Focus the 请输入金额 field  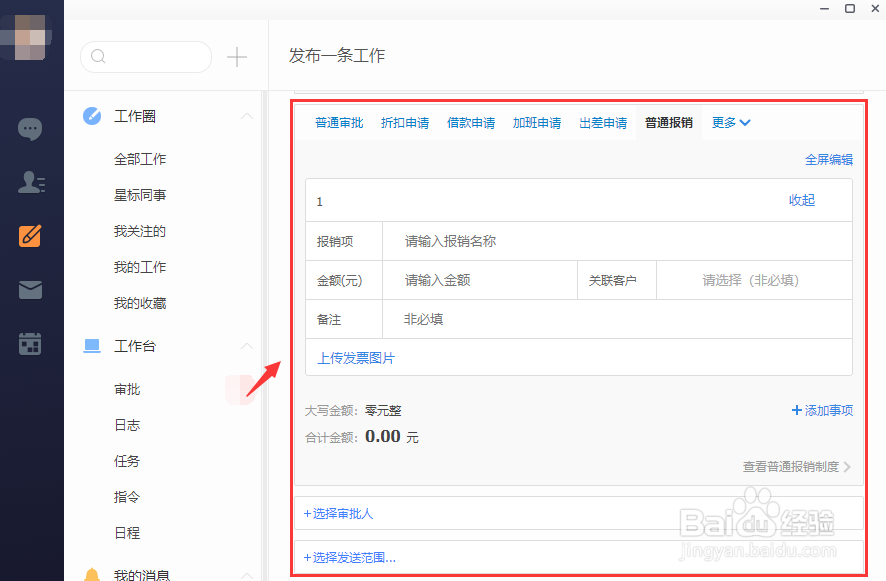click(x=480, y=280)
